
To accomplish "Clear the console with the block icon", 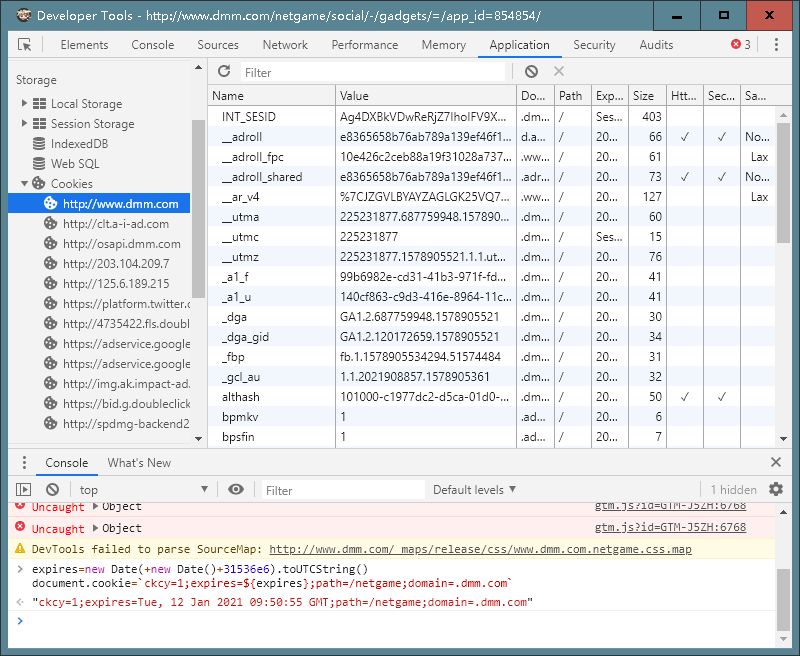I will point(52,490).
